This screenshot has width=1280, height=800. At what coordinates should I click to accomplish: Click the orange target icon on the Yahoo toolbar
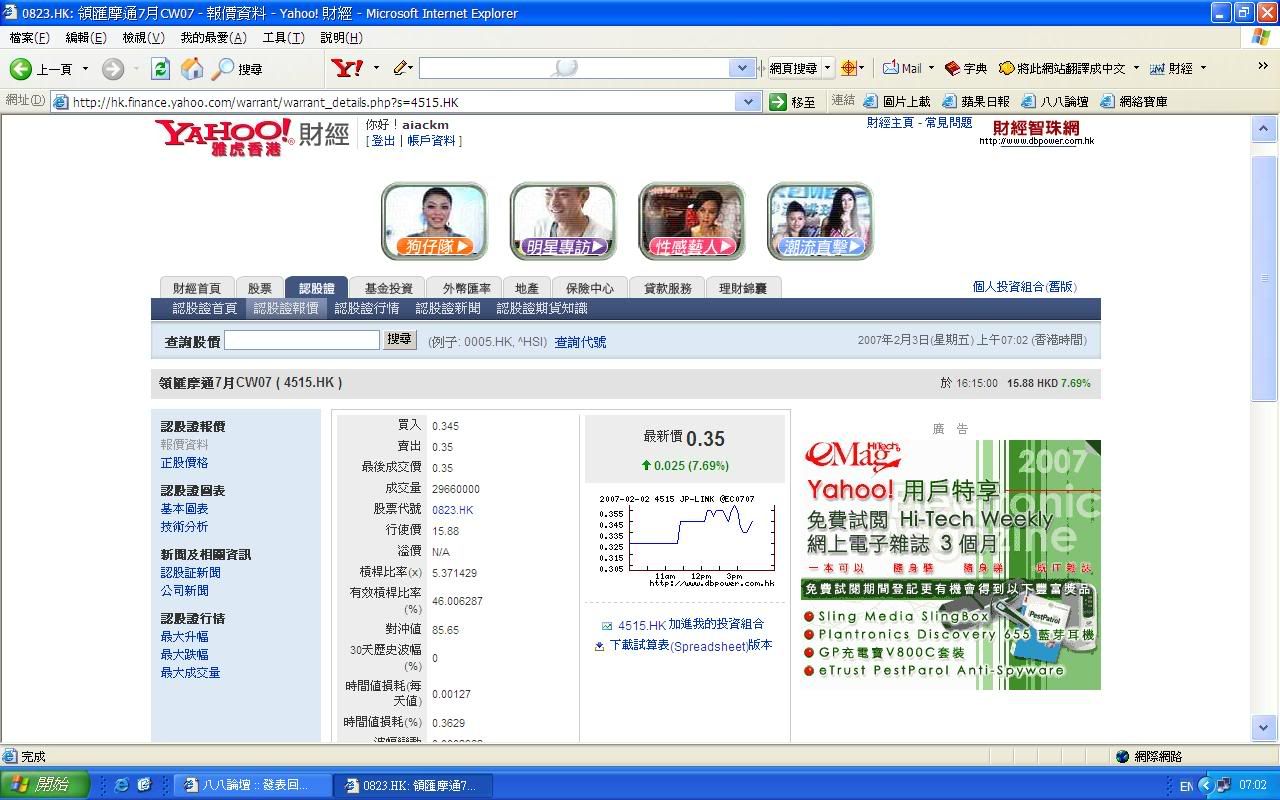click(x=849, y=68)
